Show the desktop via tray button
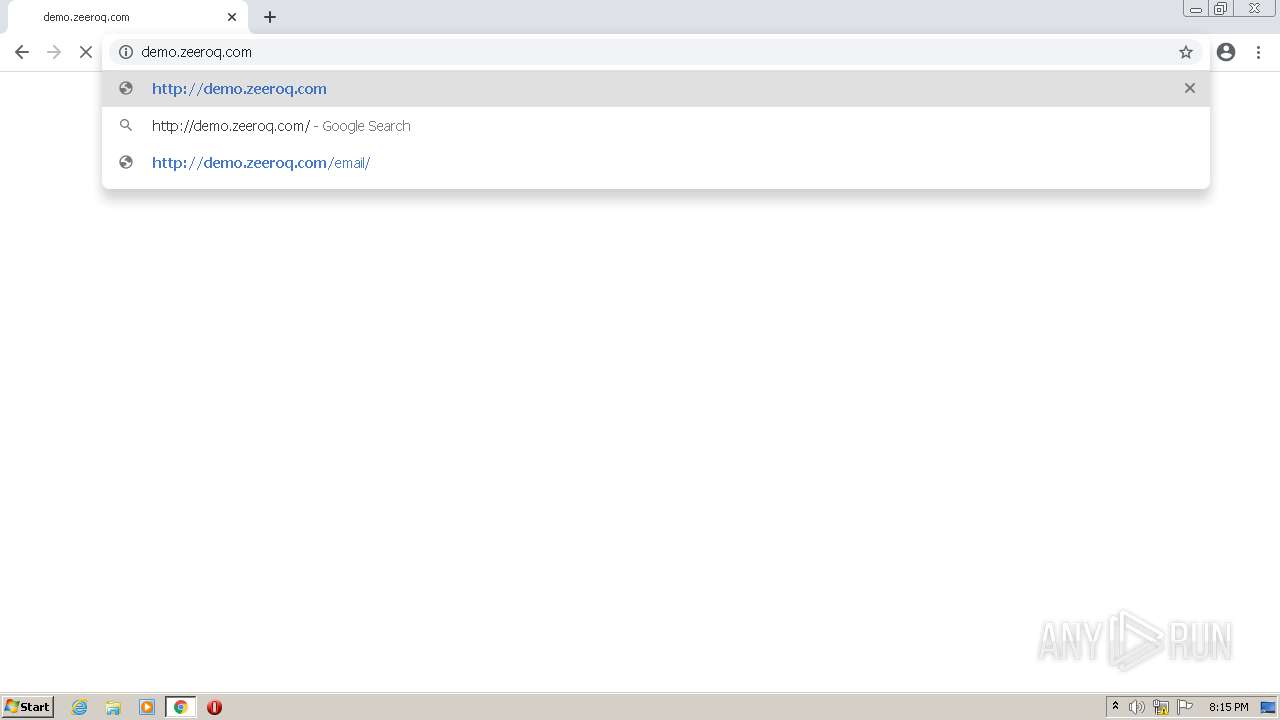 click(x=1268, y=707)
